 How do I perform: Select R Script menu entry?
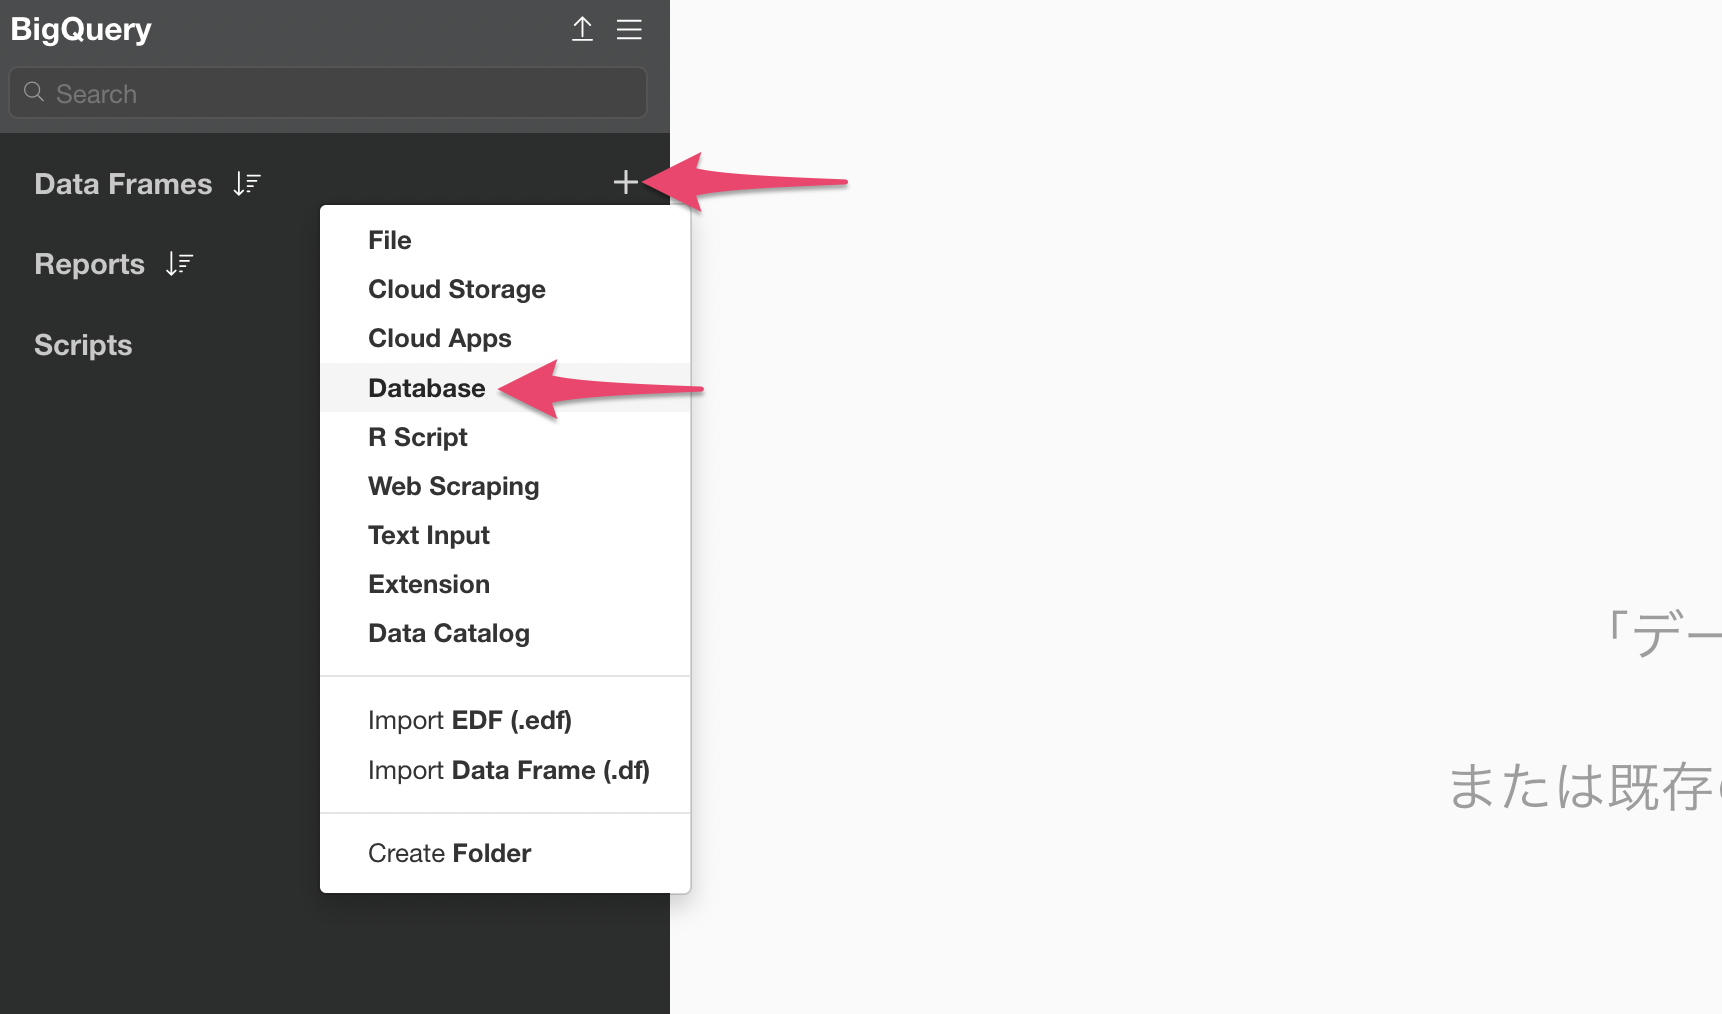(418, 437)
